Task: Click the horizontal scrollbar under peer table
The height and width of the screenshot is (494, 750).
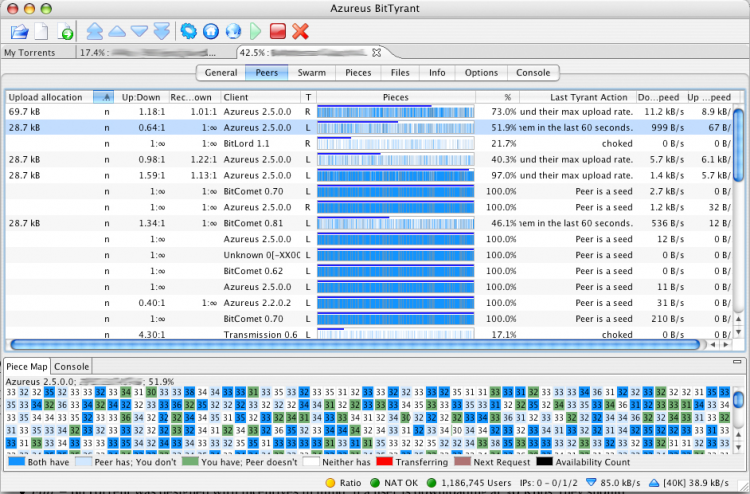Action: pos(355,344)
